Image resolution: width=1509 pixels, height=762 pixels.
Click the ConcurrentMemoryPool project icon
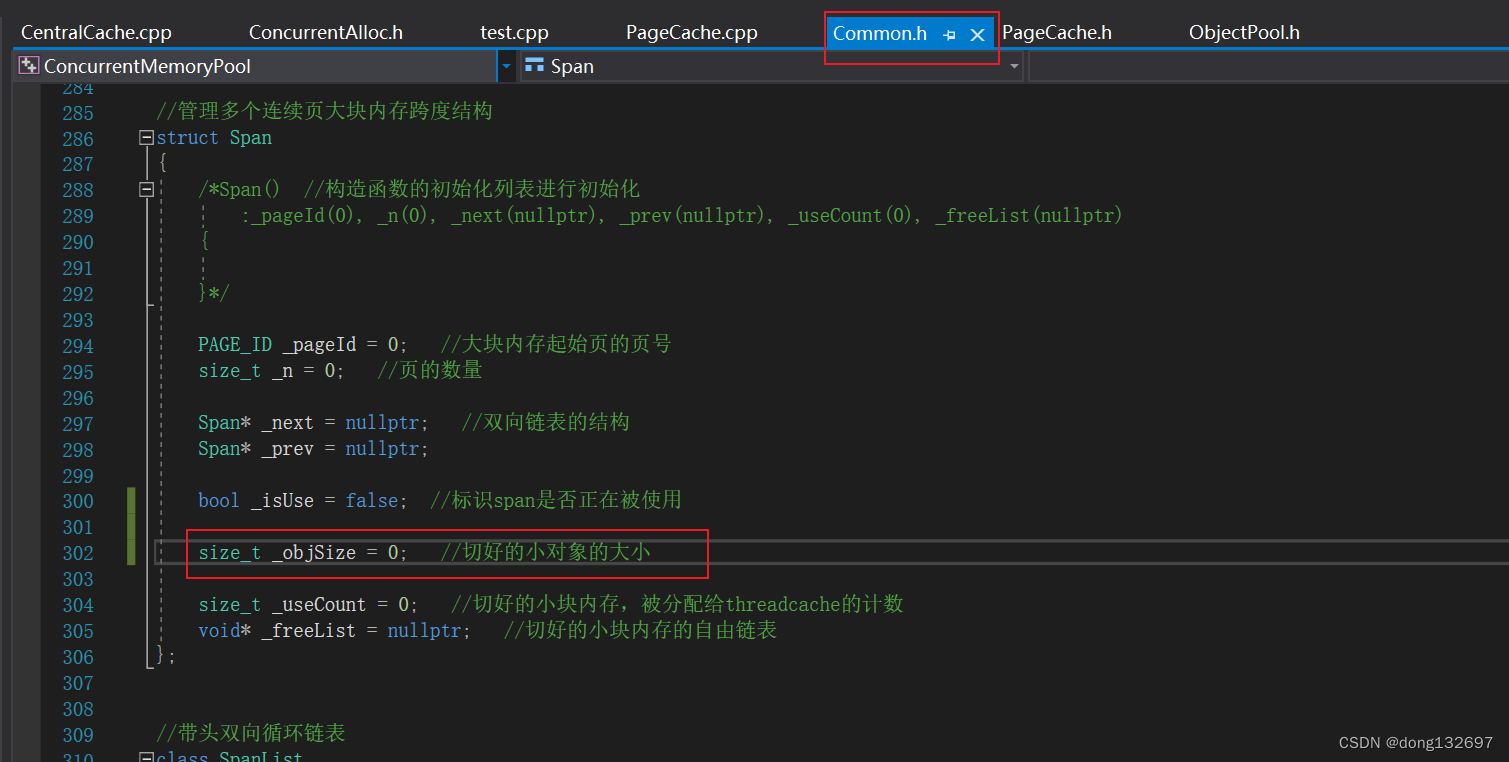(29, 66)
